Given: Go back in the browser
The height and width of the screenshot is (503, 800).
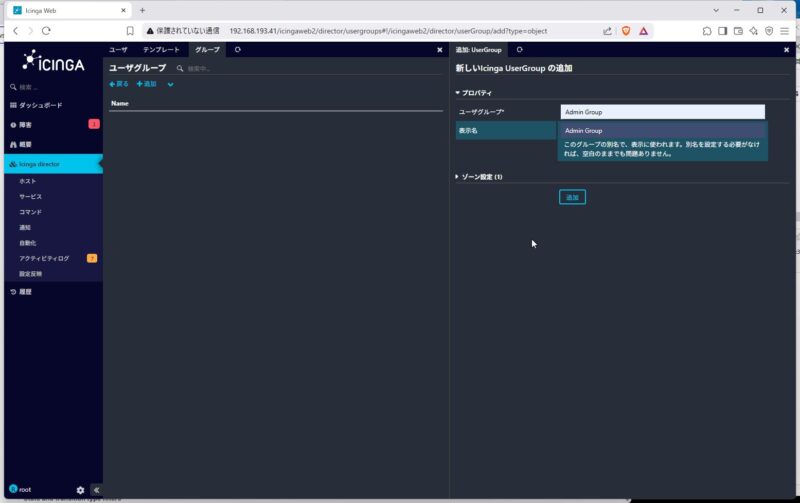Looking at the screenshot, I should [16, 31].
